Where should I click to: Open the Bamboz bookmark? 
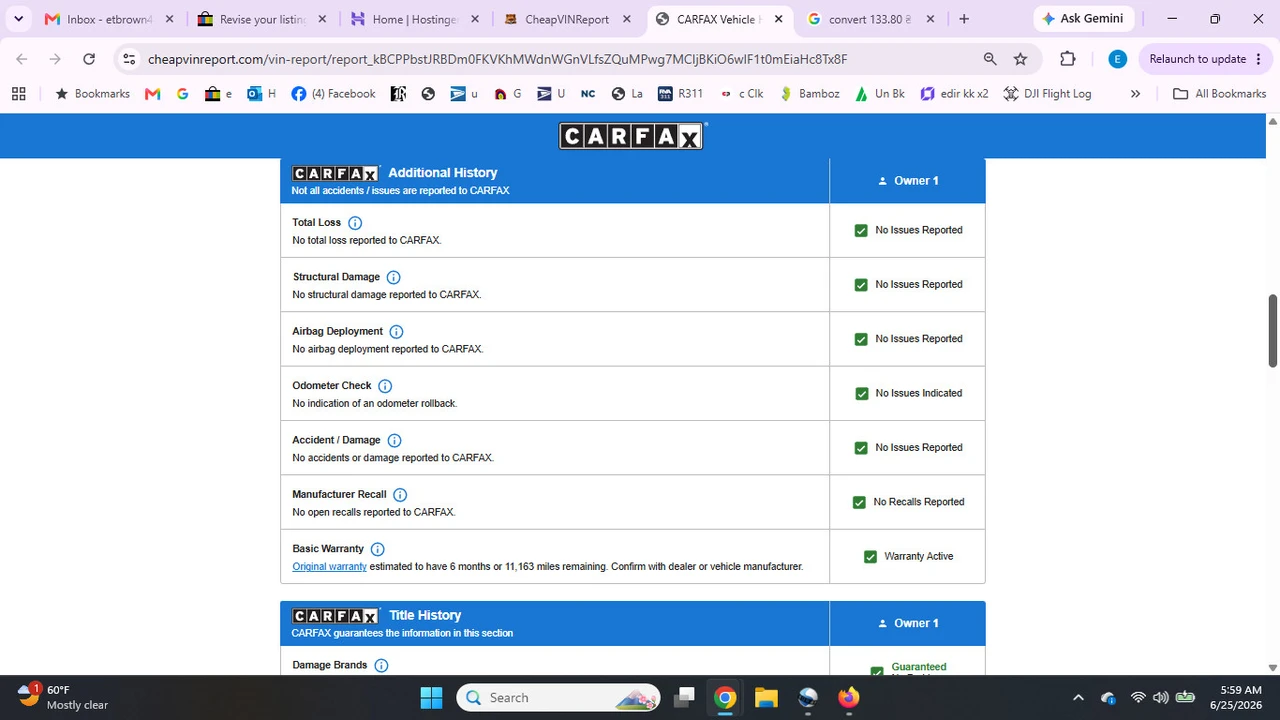point(810,94)
